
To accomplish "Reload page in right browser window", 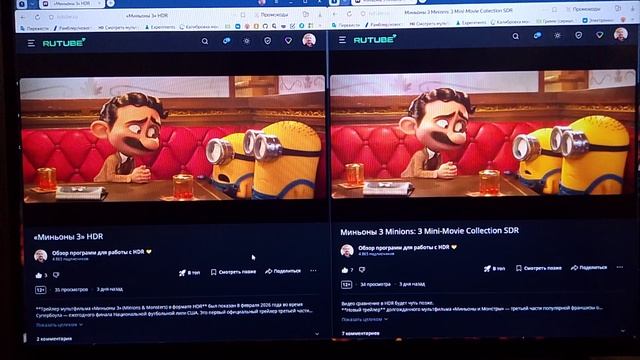I will pyautogui.click(x=349, y=13).
